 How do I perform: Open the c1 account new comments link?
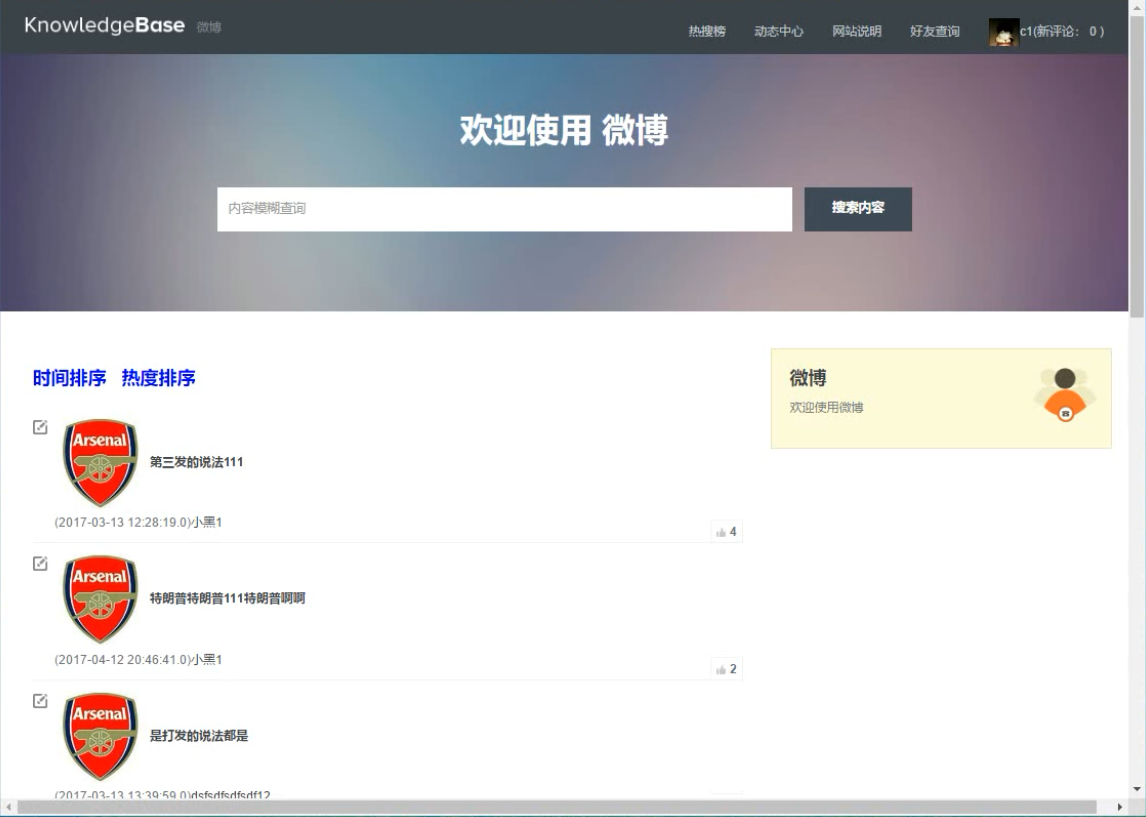pyautogui.click(x=1062, y=31)
